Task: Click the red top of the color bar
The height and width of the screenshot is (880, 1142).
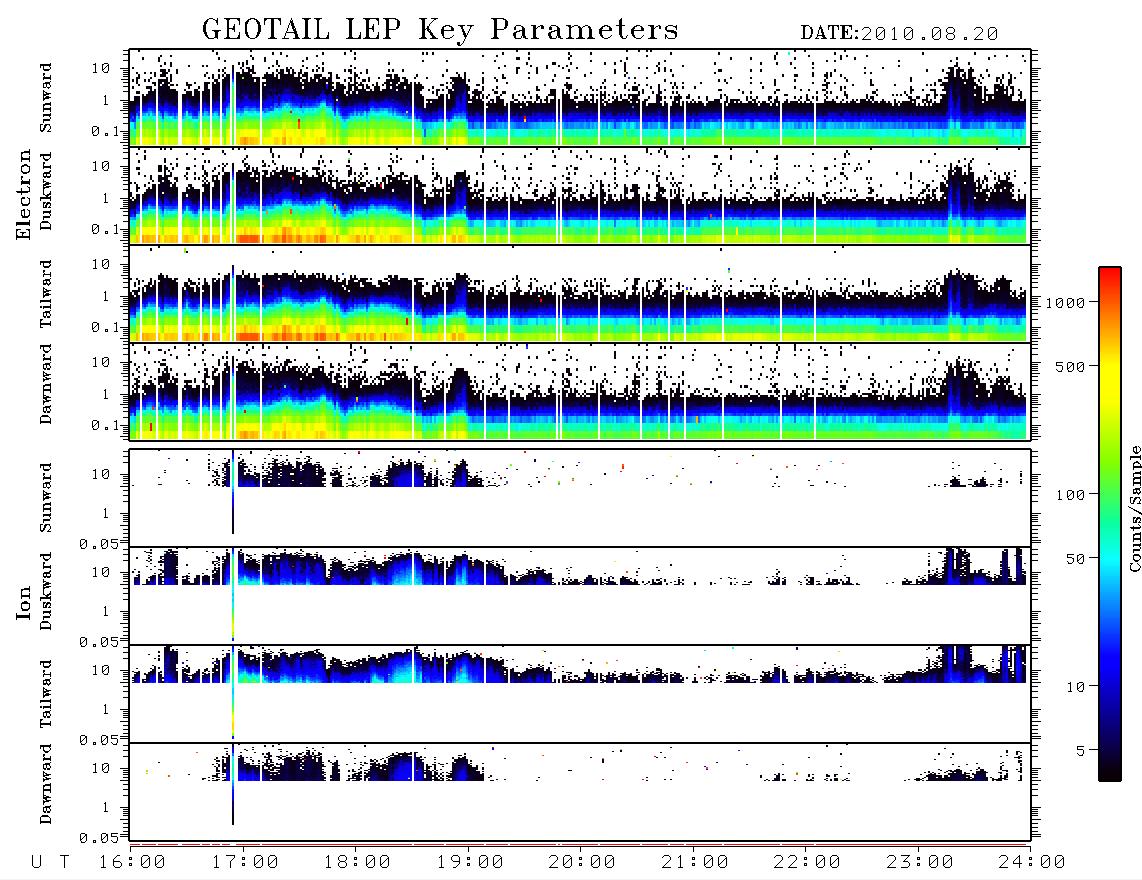Action: [x=1110, y=275]
